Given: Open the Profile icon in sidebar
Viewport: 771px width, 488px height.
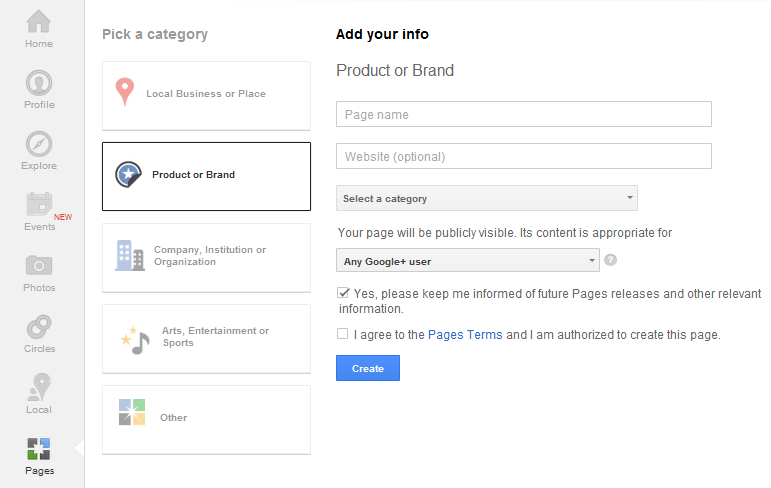Looking at the screenshot, I should (39, 83).
